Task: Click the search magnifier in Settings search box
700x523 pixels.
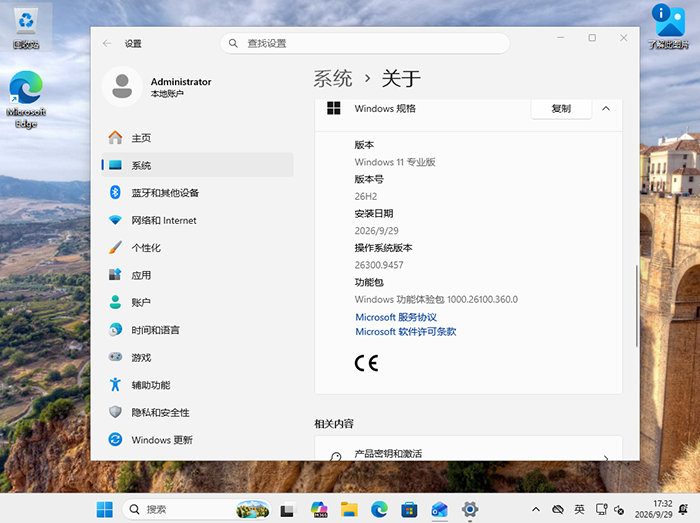Action: [233, 43]
